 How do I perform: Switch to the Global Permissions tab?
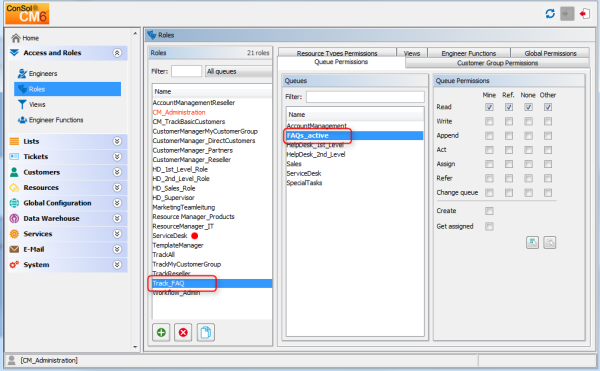(x=550, y=53)
